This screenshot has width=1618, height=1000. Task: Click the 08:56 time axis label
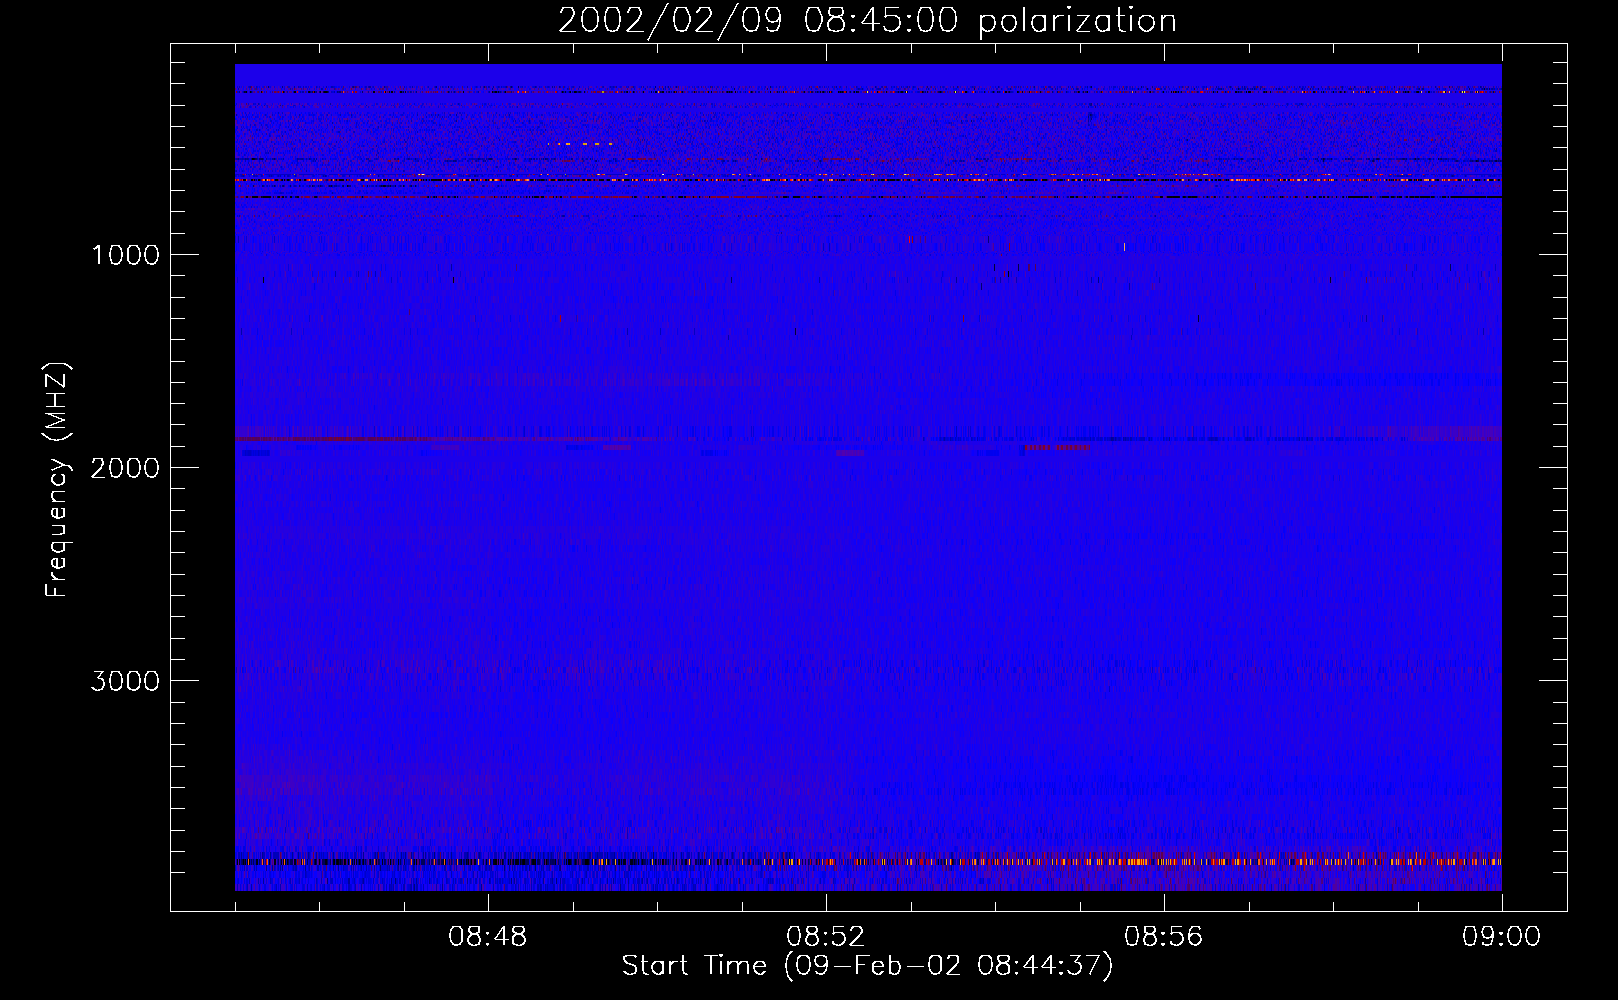[x=1164, y=937]
